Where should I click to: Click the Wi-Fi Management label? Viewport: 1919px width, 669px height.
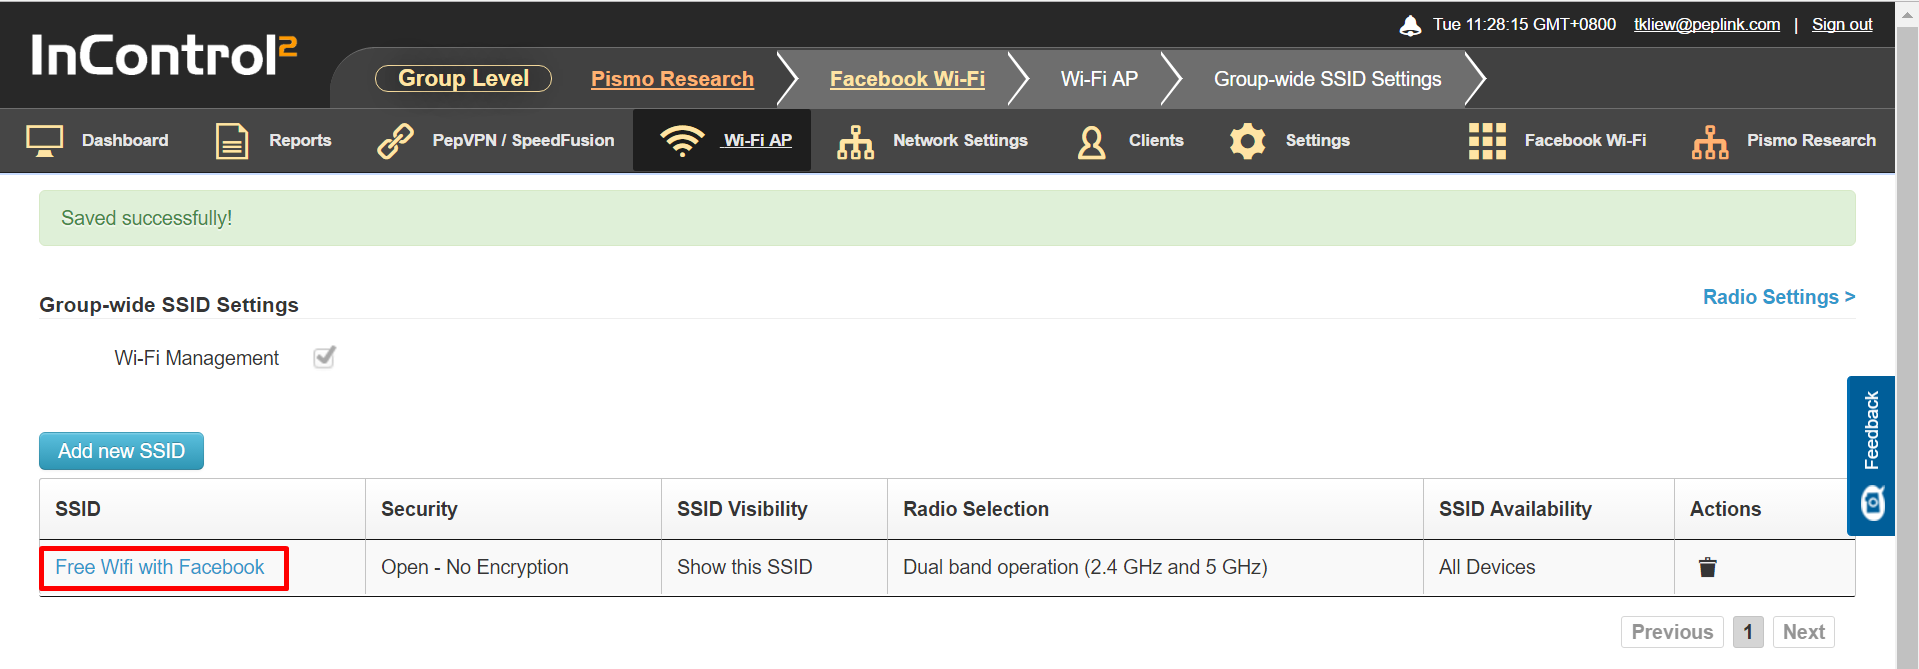[197, 358]
